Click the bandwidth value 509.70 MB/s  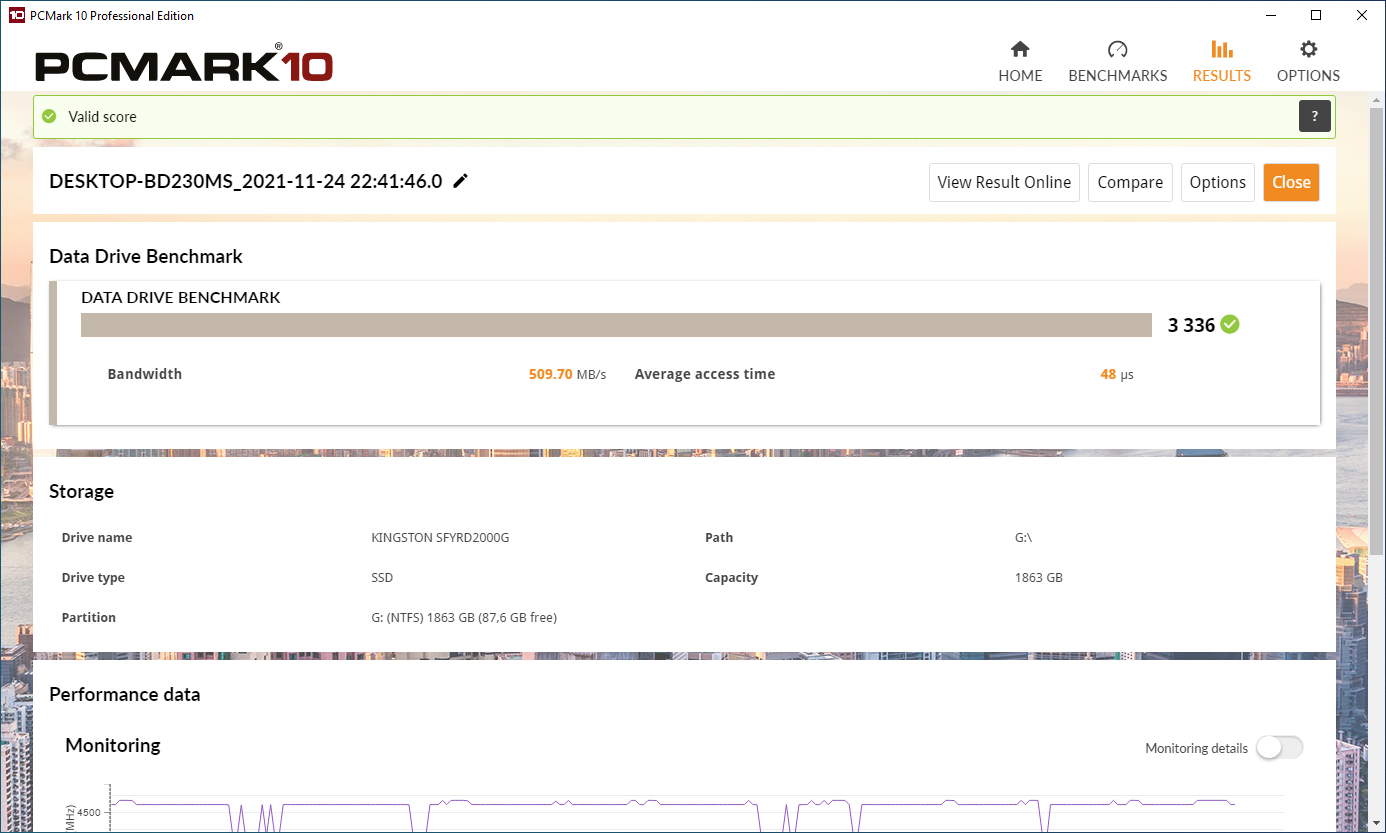click(567, 374)
